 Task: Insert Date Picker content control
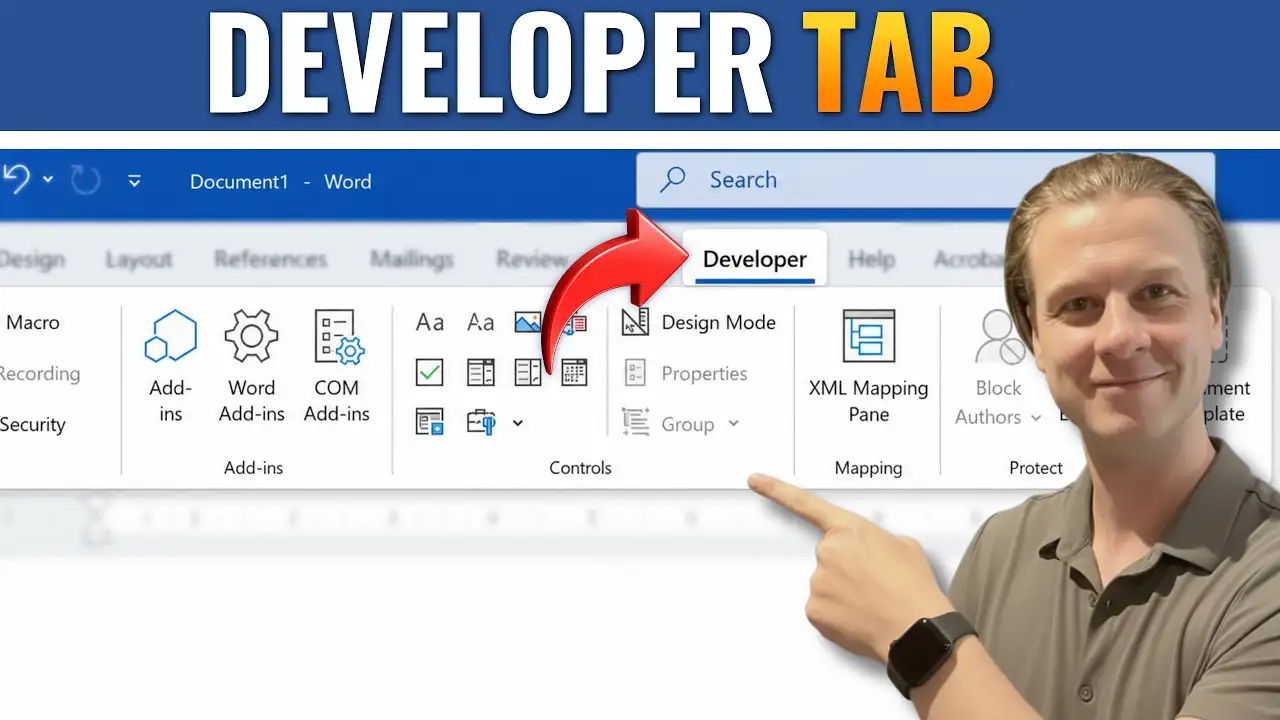click(x=575, y=373)
